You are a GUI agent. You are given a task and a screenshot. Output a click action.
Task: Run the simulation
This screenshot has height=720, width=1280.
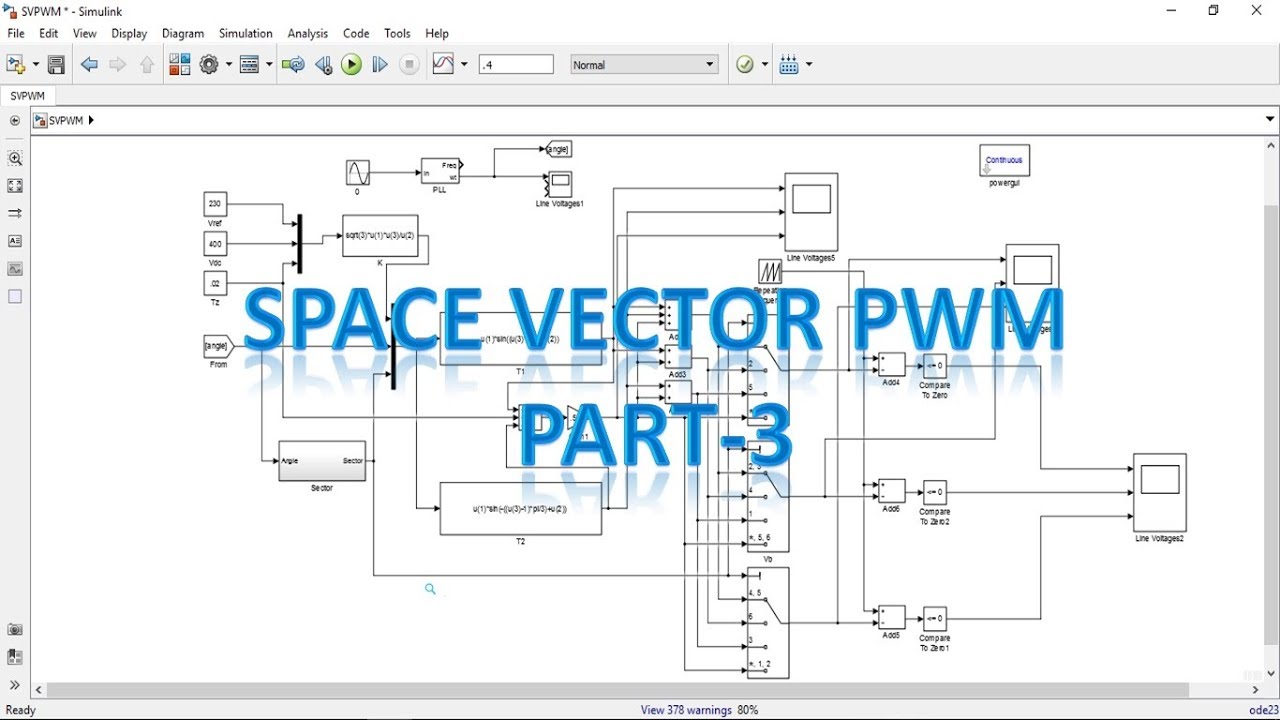351,65
